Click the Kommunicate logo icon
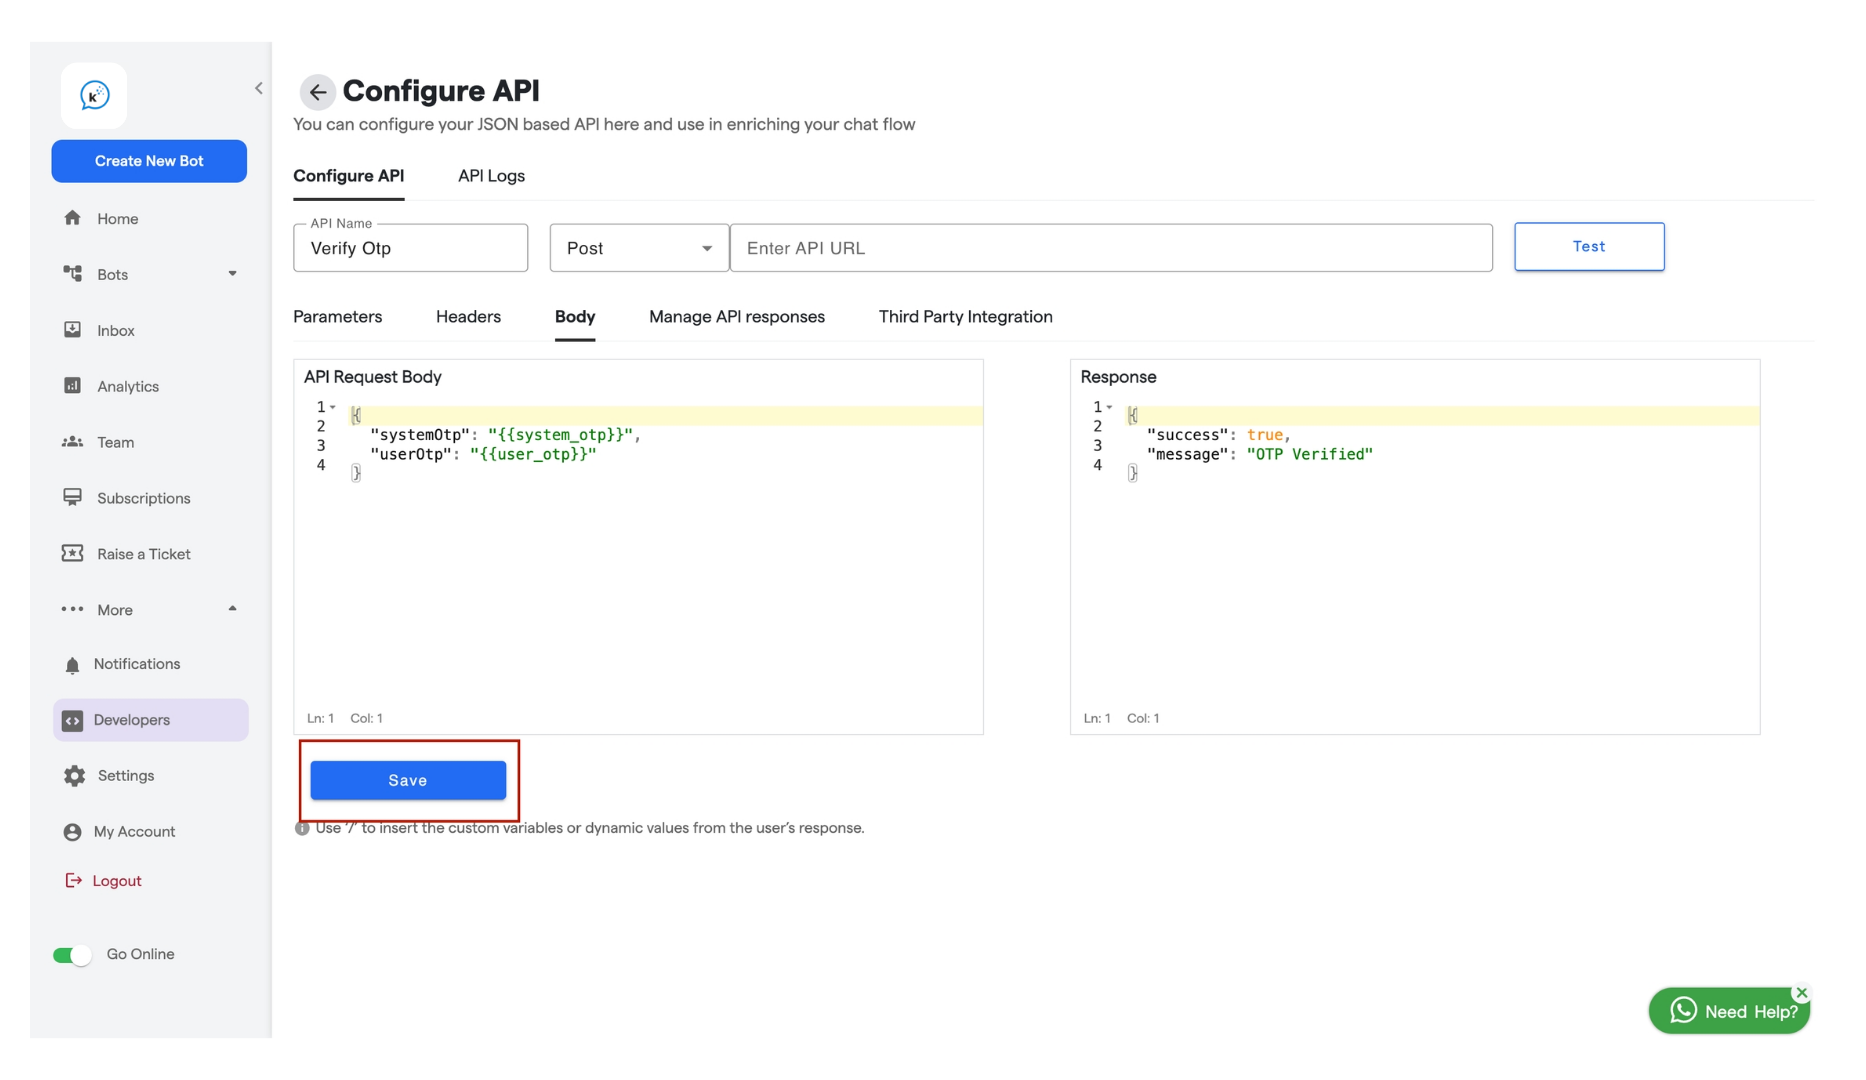1866x1080 pixels. [94, 96]
